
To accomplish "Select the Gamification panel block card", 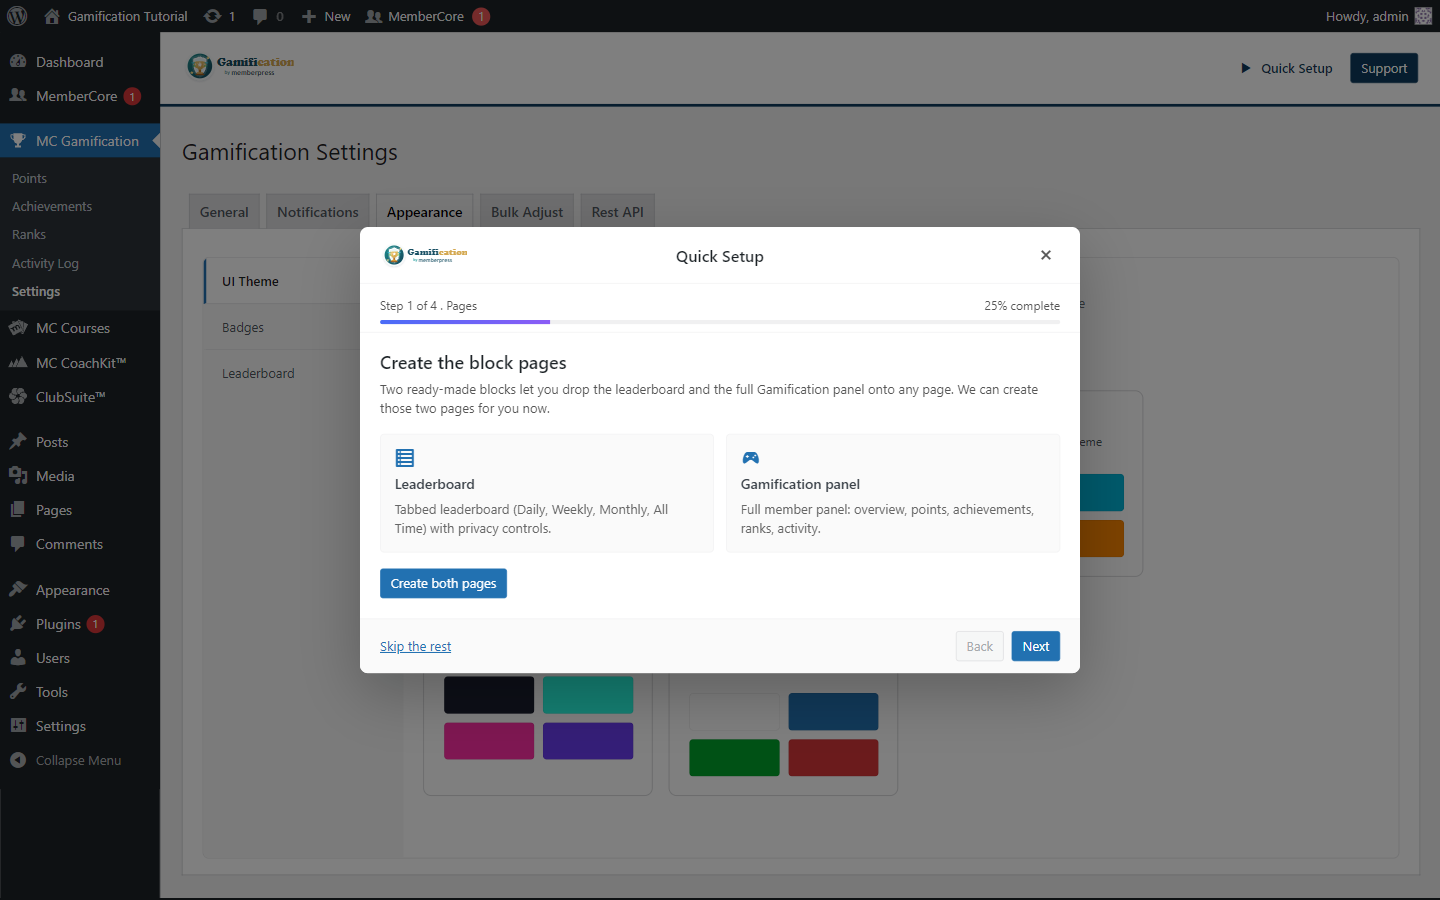I will click(893, 493).
